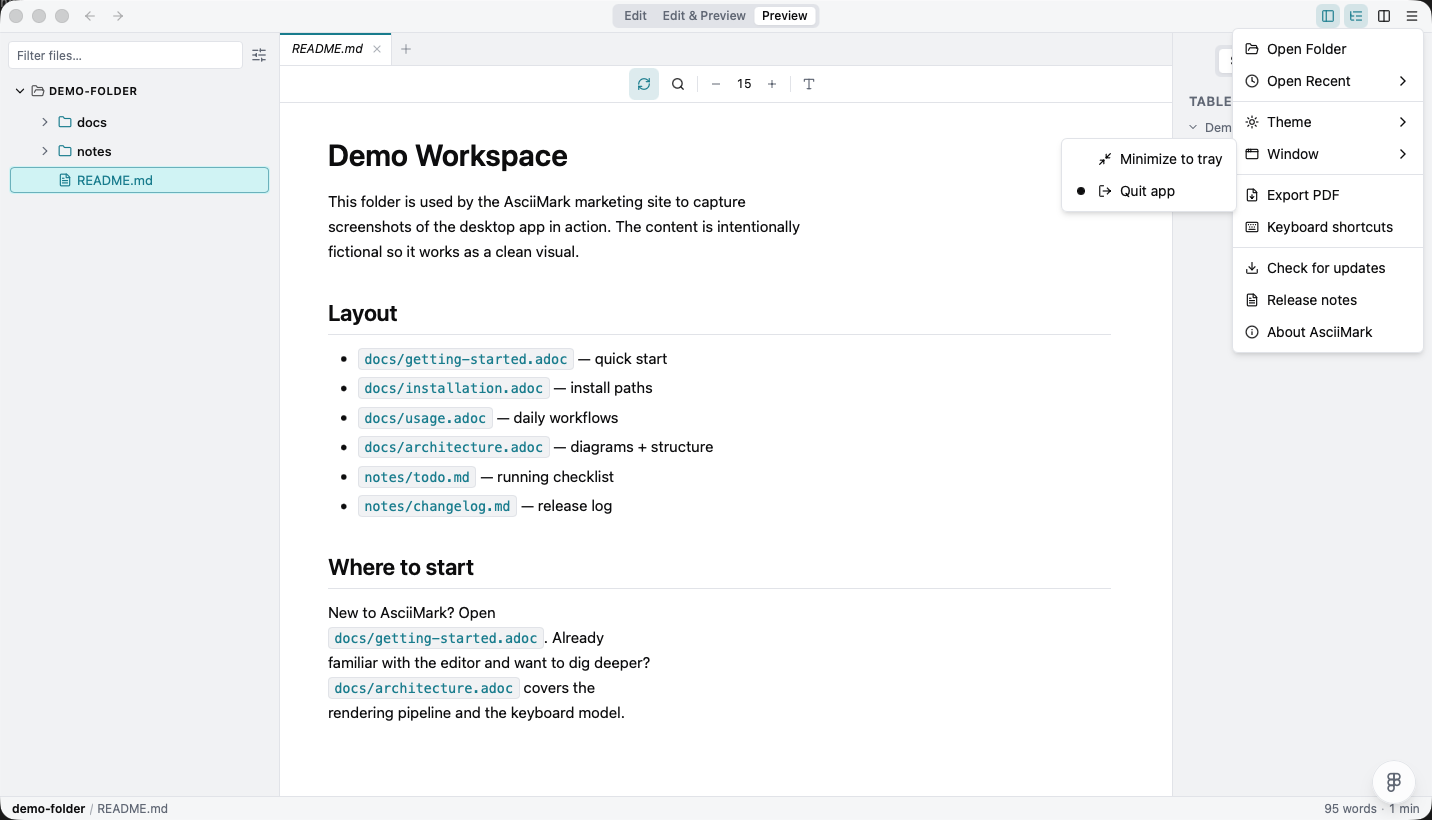Click the '95 words · 1 min' status text
Image resolution: width=1432 pixels, height=820 pixels.
pos(1372,809)
